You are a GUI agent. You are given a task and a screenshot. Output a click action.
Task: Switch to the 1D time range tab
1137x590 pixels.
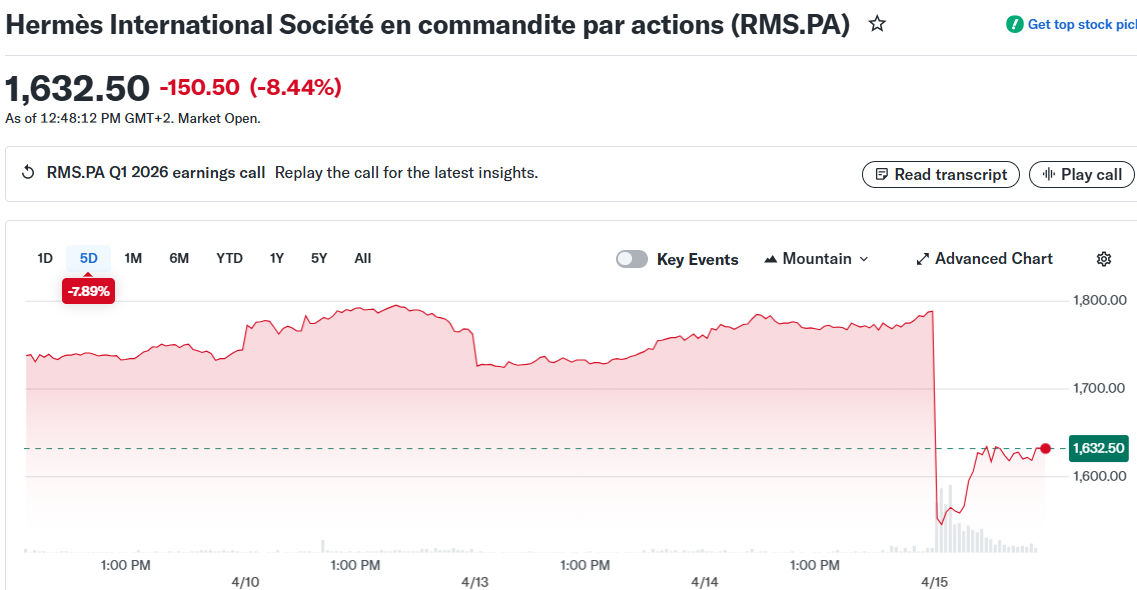click(x=44, y=258)
